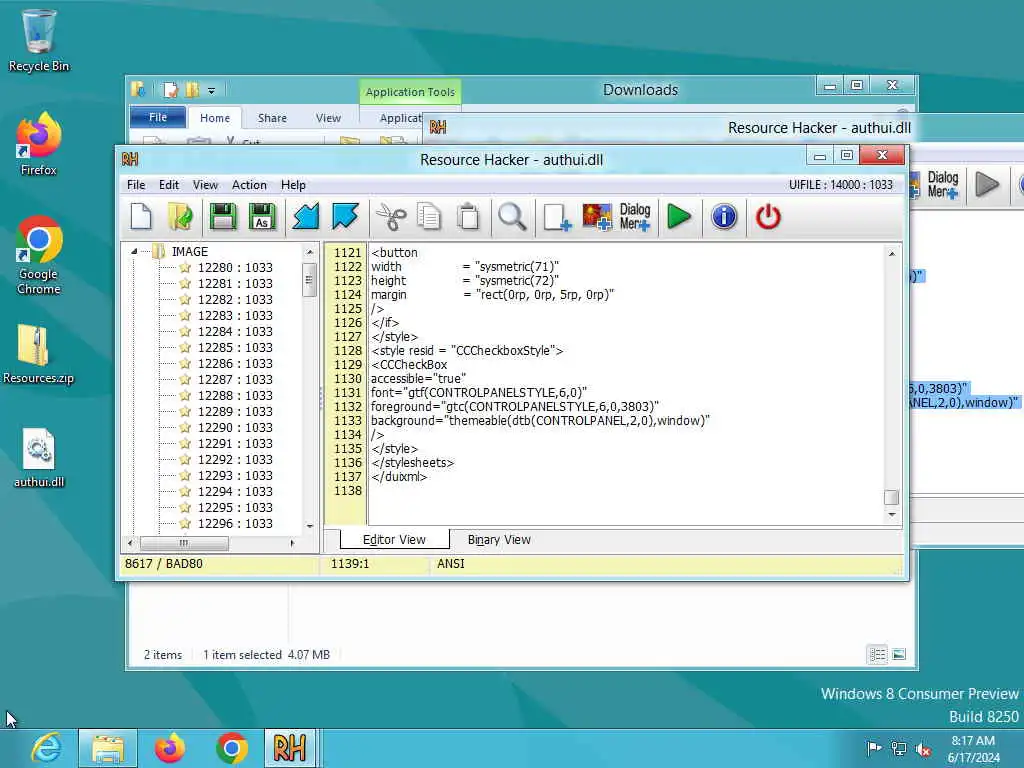The height and width of the screenshot is (768, 1024).
Task: Save the file using the green floppy icon
Action: [x=223, y=217]
